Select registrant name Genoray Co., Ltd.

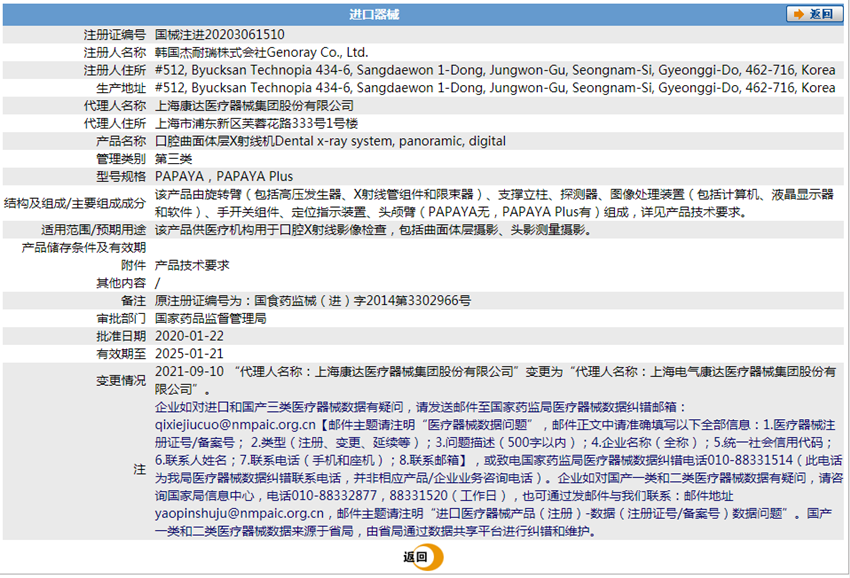click(318, 53)
